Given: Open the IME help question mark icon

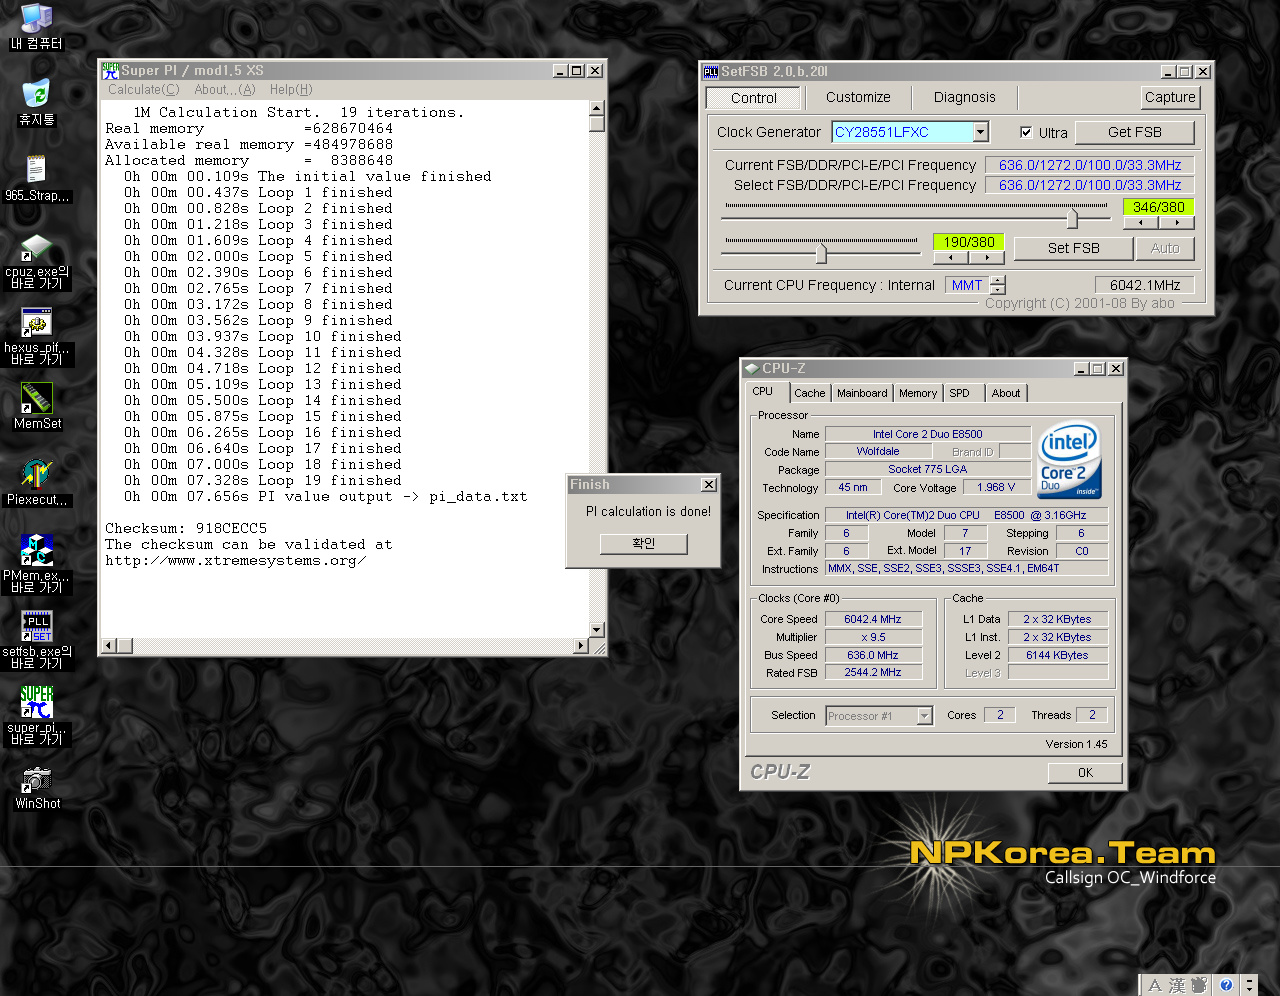Looking at the screenshot, I should pyautogui.click(x=1225, y=985).
